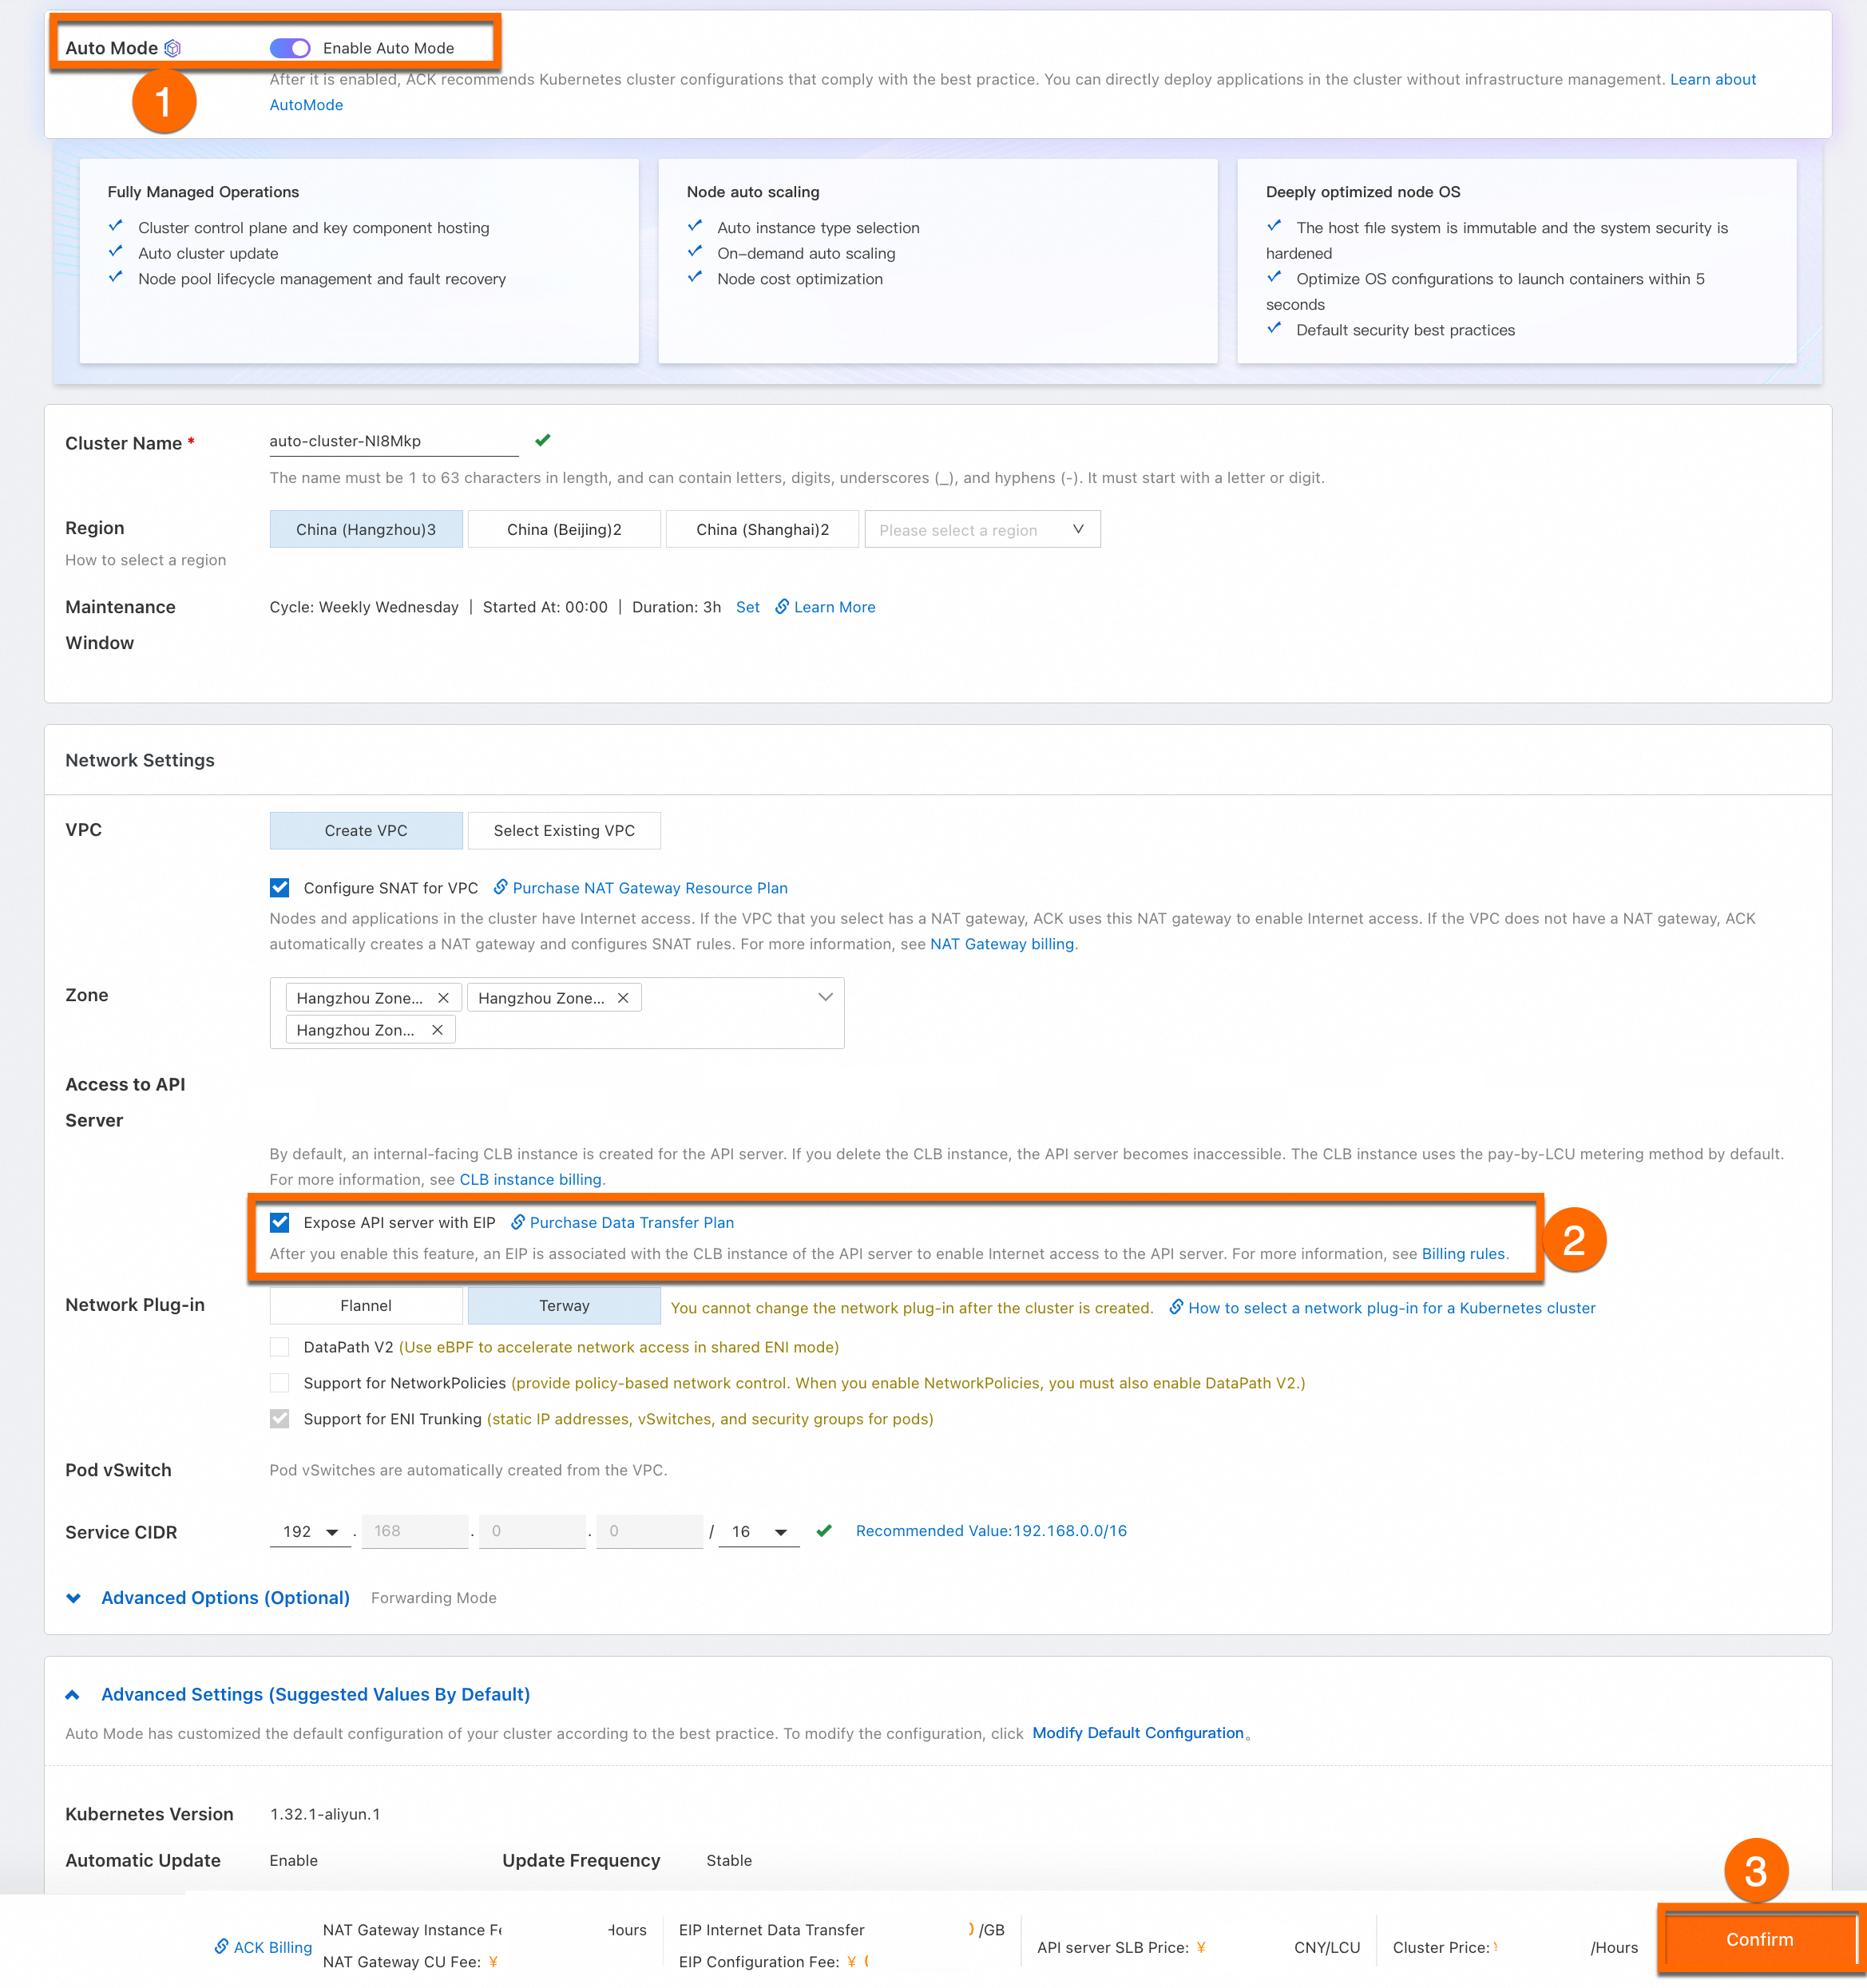Uncheck Expose API server with EIP
Image resolution: width=1867 pixels, height=1988 pixels.
point(280,1222)
